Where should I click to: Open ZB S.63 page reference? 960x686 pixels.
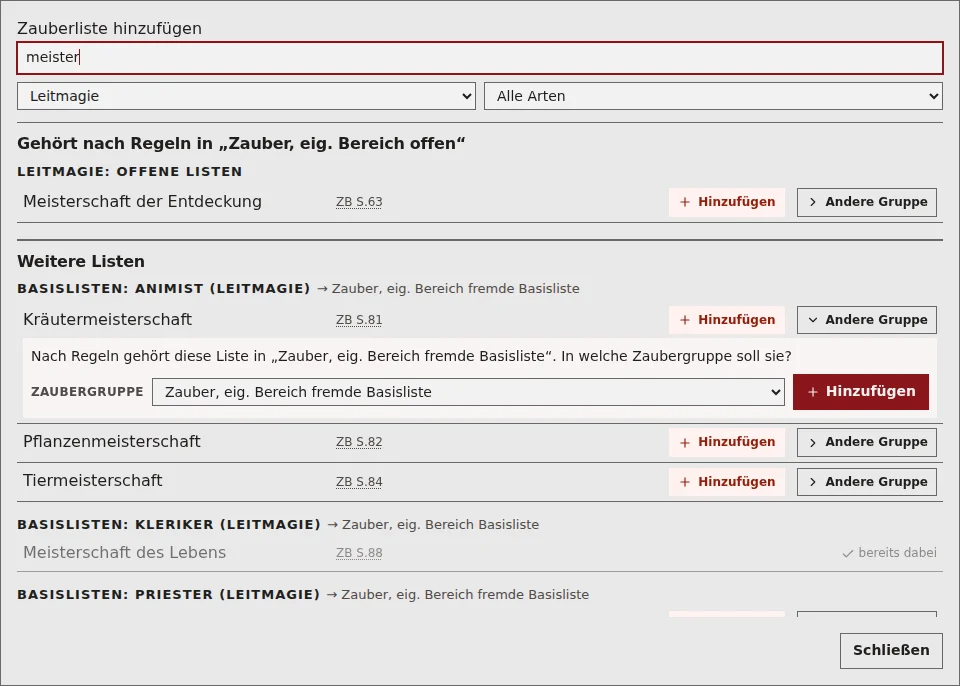(359, 202)
